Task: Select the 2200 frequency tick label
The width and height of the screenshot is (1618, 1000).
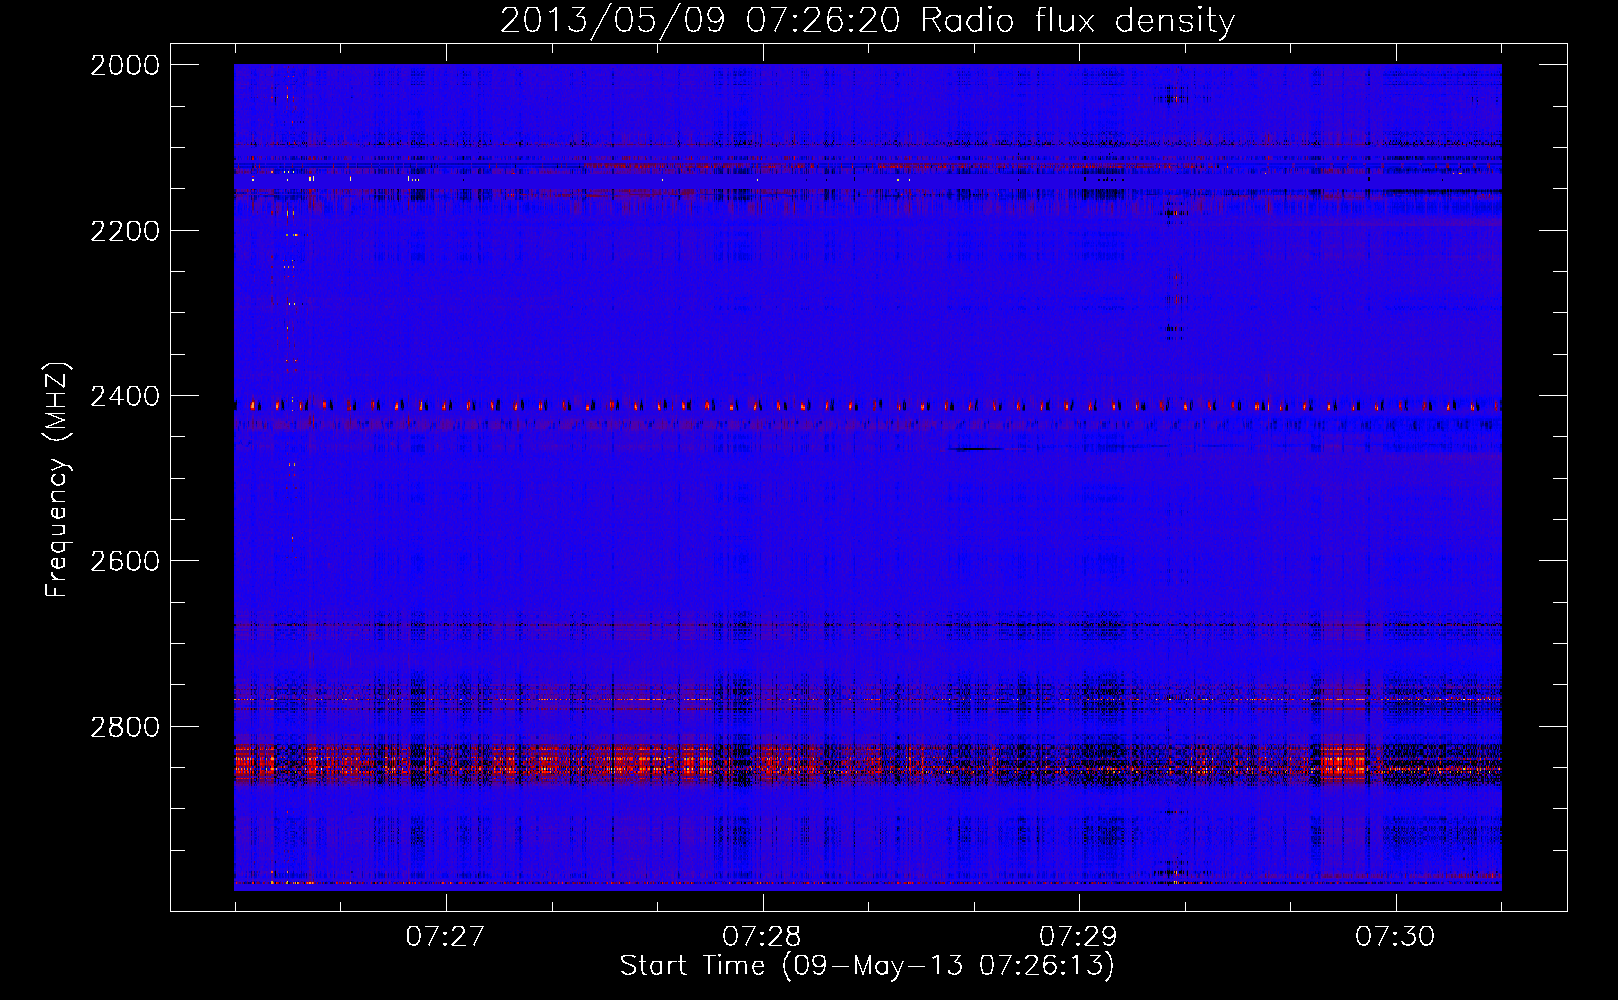Action: pyautogui.click(x=125, y=231)
